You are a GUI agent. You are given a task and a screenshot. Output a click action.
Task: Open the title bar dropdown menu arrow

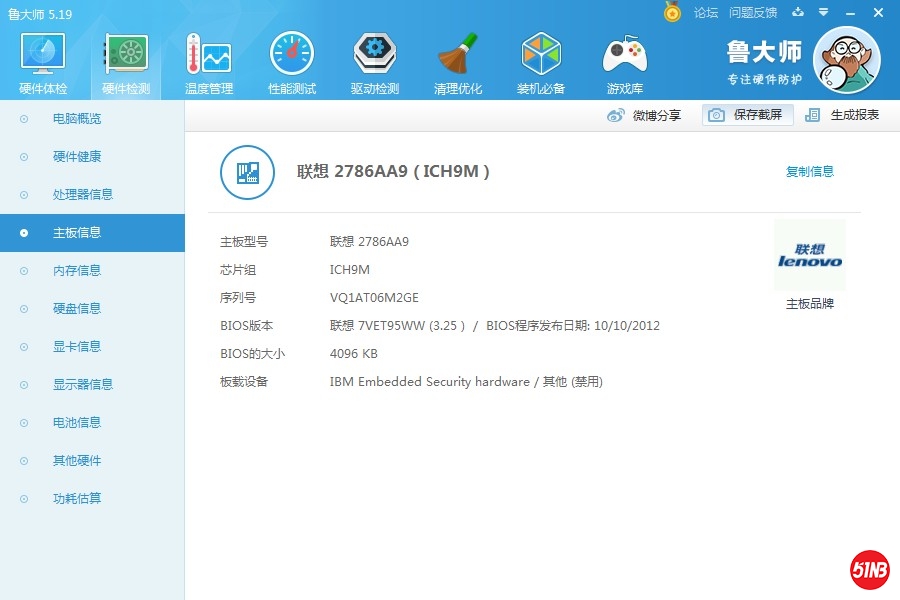click(823, 12)
